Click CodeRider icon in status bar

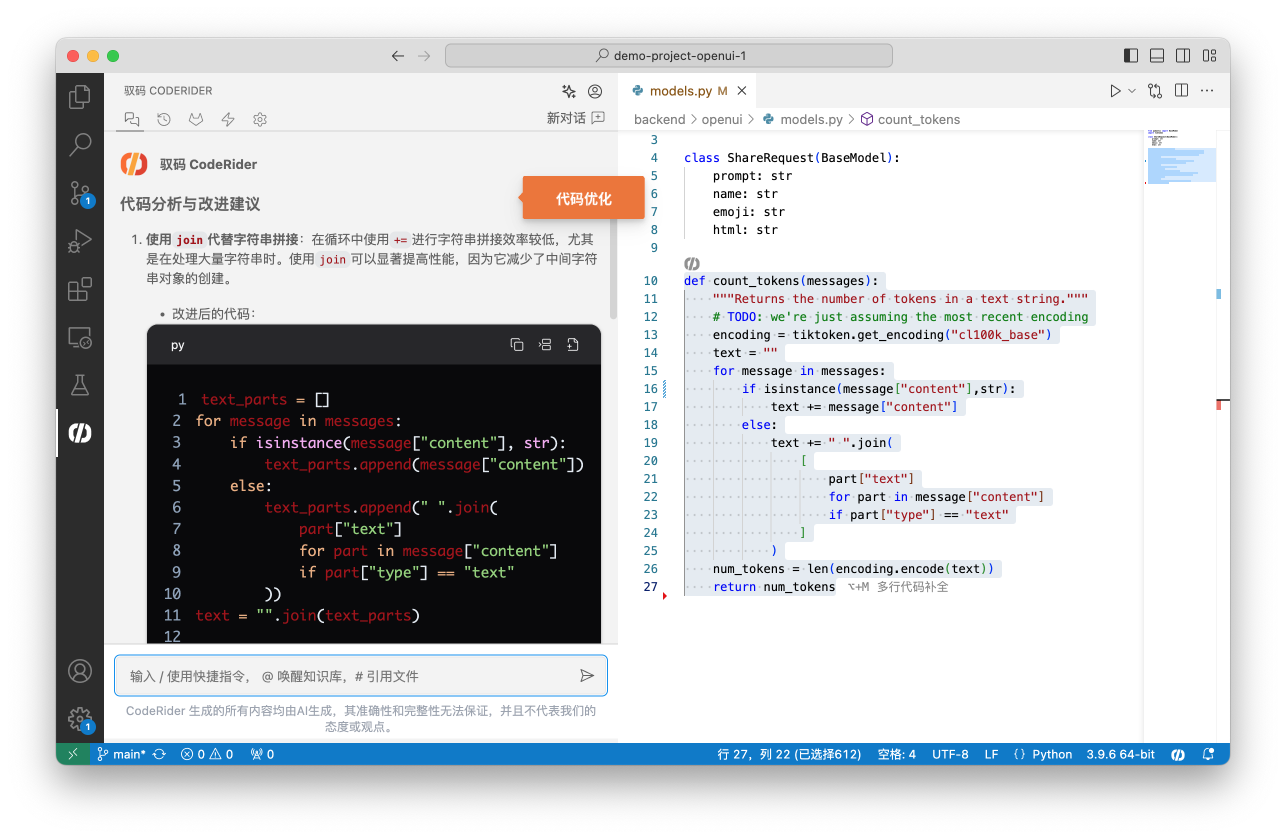click(1178, 754)
